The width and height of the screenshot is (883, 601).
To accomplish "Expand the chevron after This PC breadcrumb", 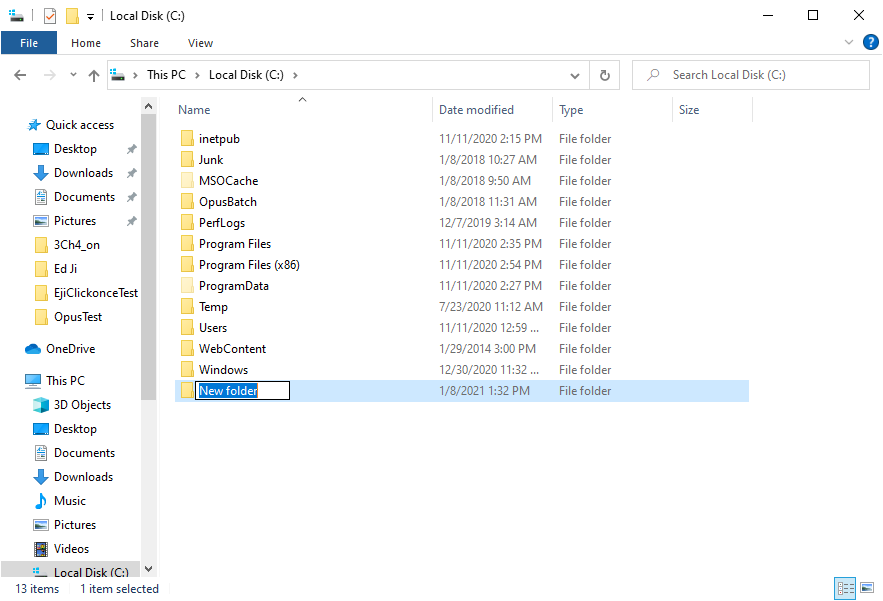I will click(x=197, y=75).
